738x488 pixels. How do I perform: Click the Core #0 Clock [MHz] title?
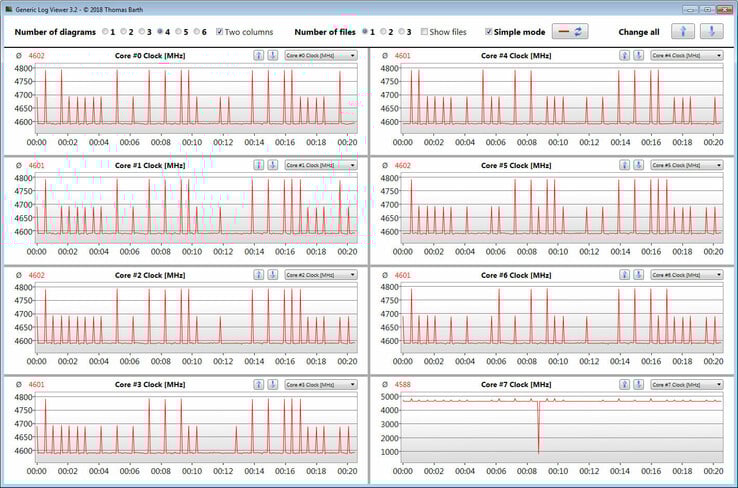150,56
